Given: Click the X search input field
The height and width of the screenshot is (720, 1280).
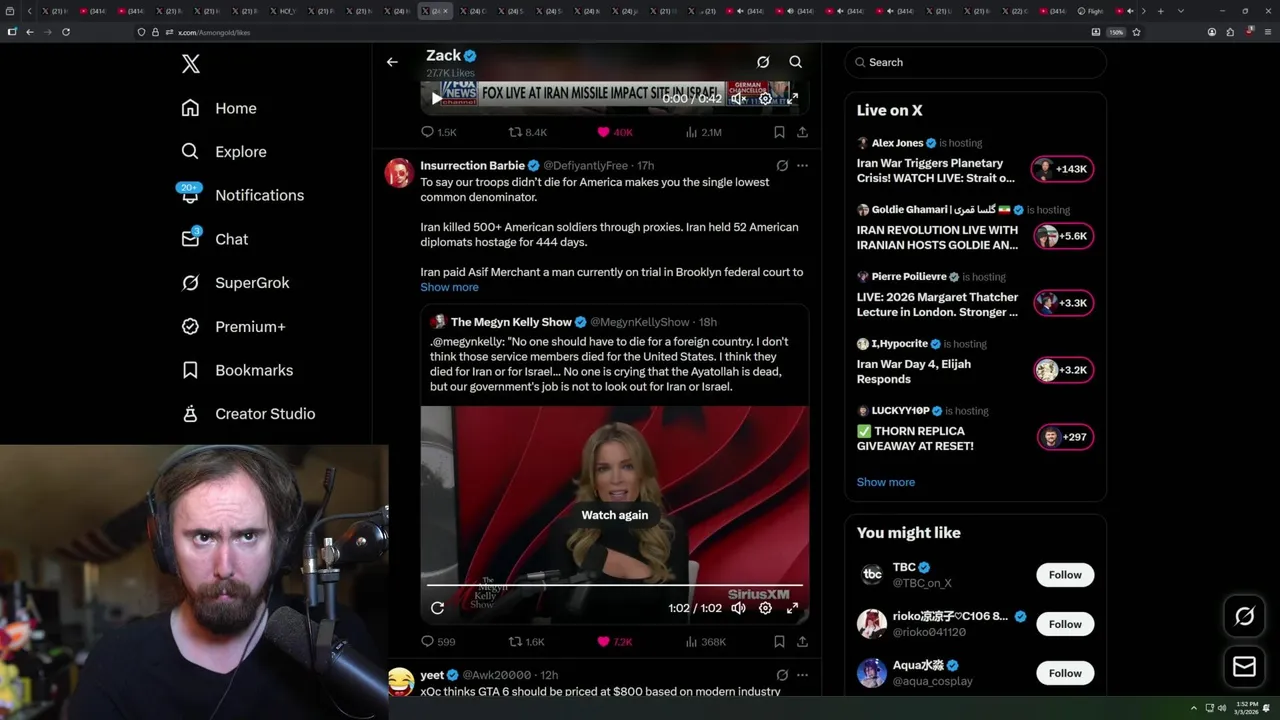Looking at the screenshot, I should click(975, 62).
